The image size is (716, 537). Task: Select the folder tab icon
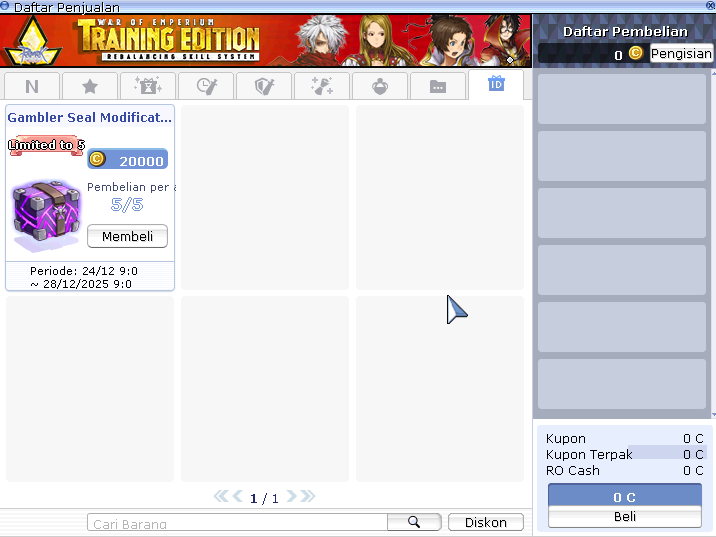[x=438, y=86]
